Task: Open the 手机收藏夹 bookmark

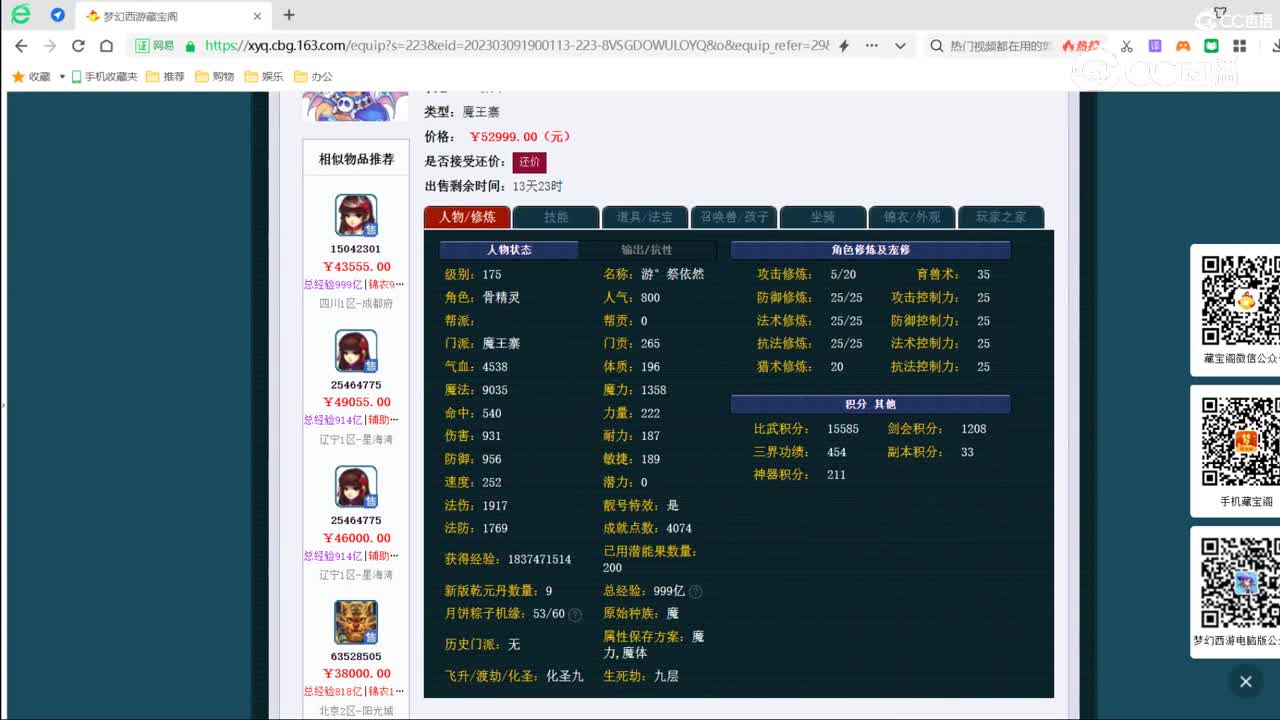Action: coord(105,76)
